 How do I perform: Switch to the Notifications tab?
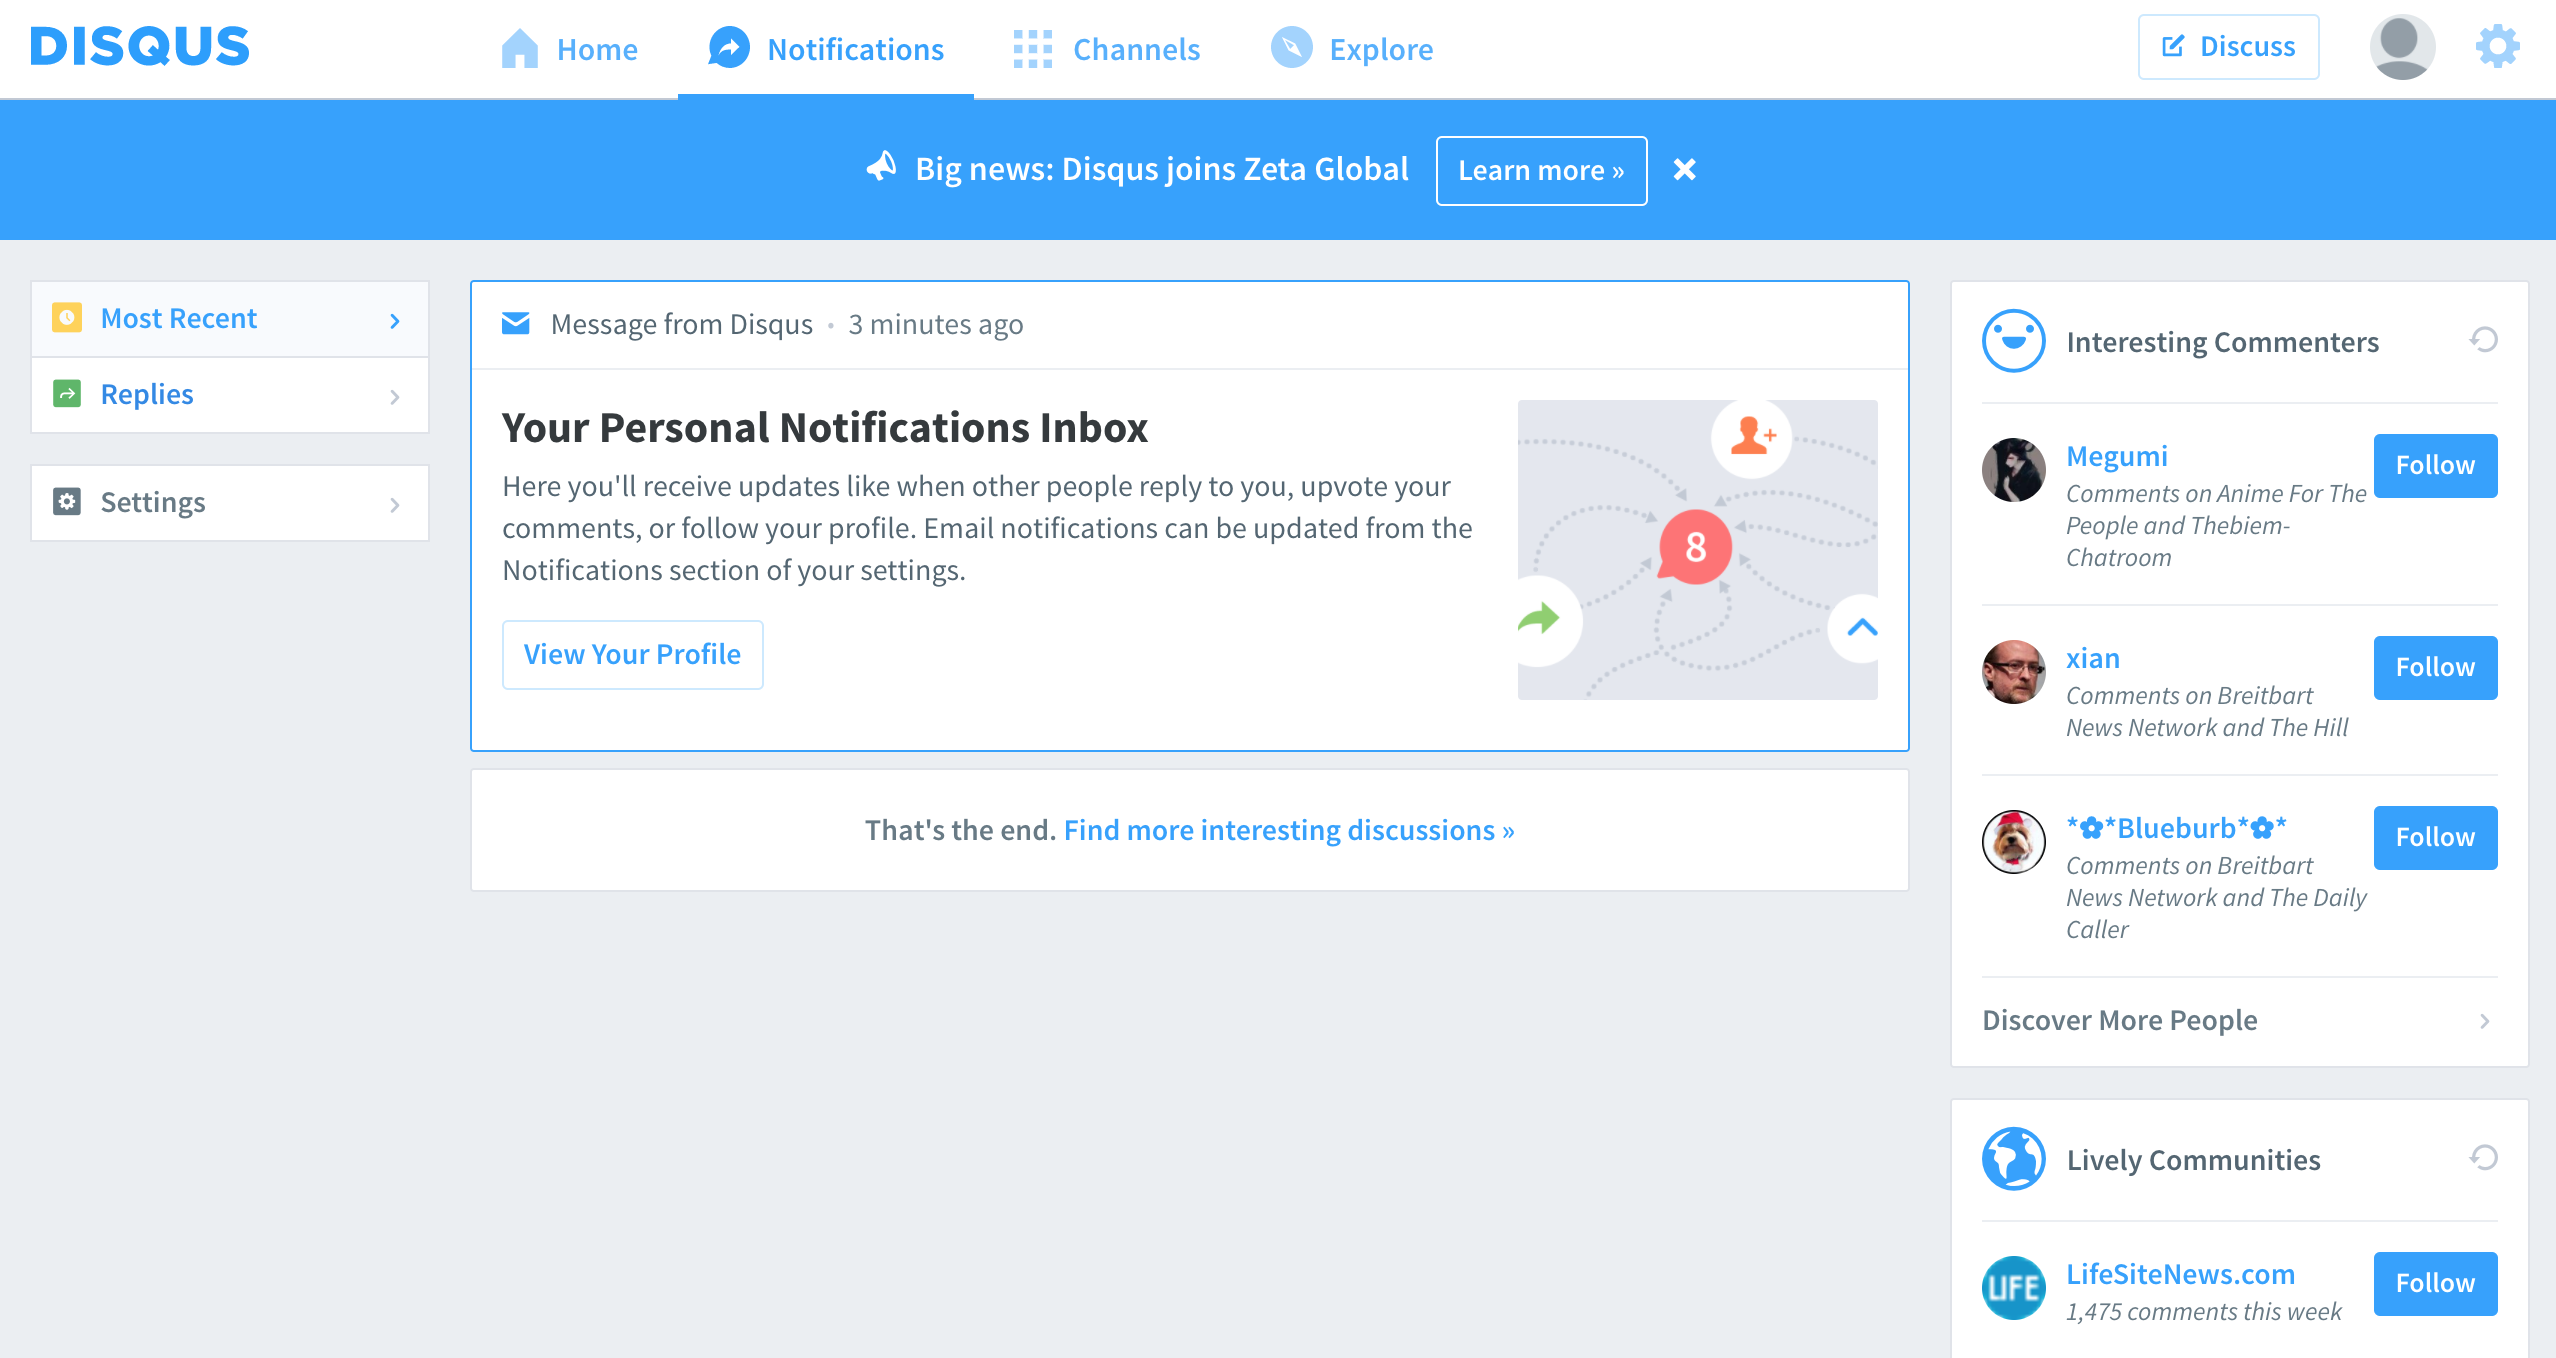click(x=826, y=49)
